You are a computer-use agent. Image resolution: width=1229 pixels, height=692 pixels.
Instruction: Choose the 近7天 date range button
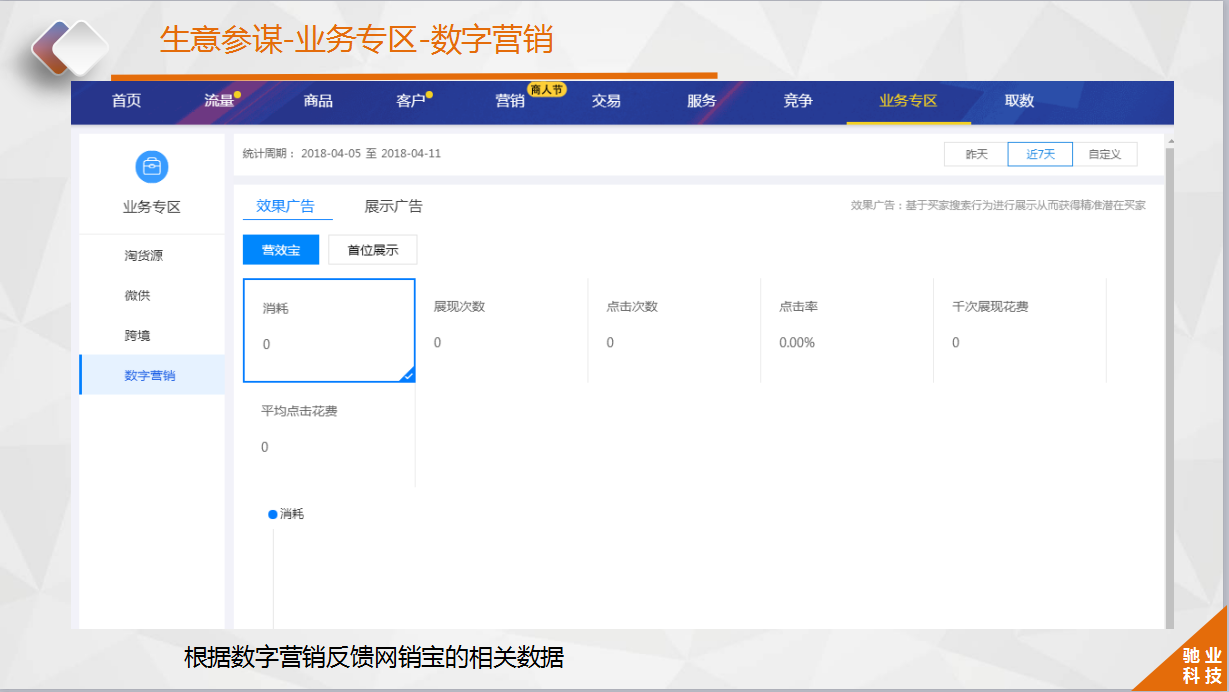1040,154
